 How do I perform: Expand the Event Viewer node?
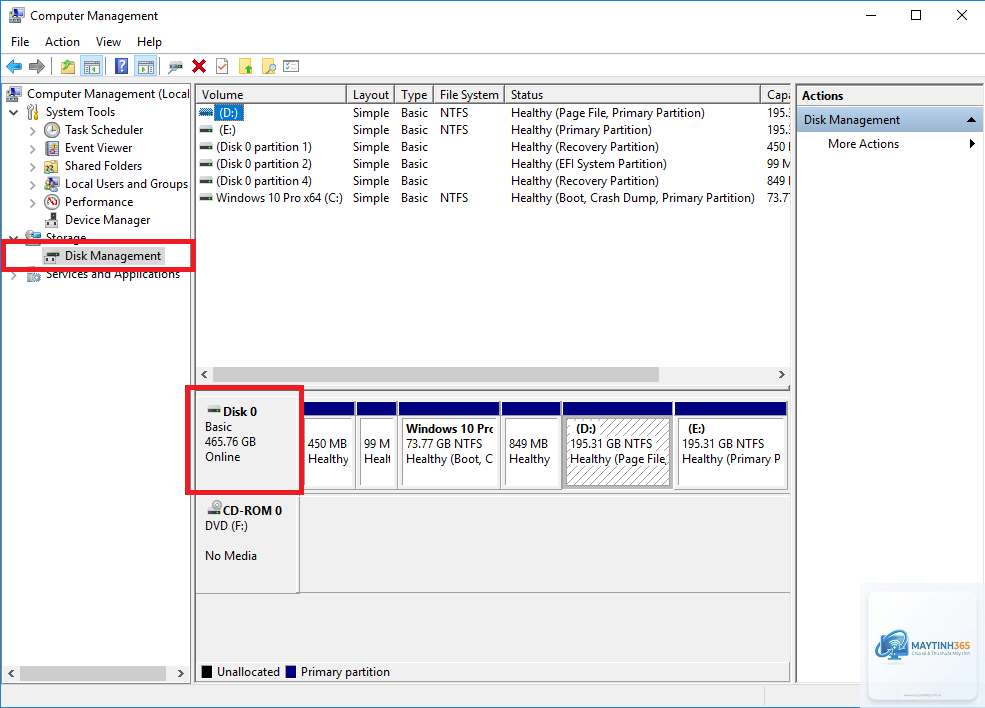(33, 149)
